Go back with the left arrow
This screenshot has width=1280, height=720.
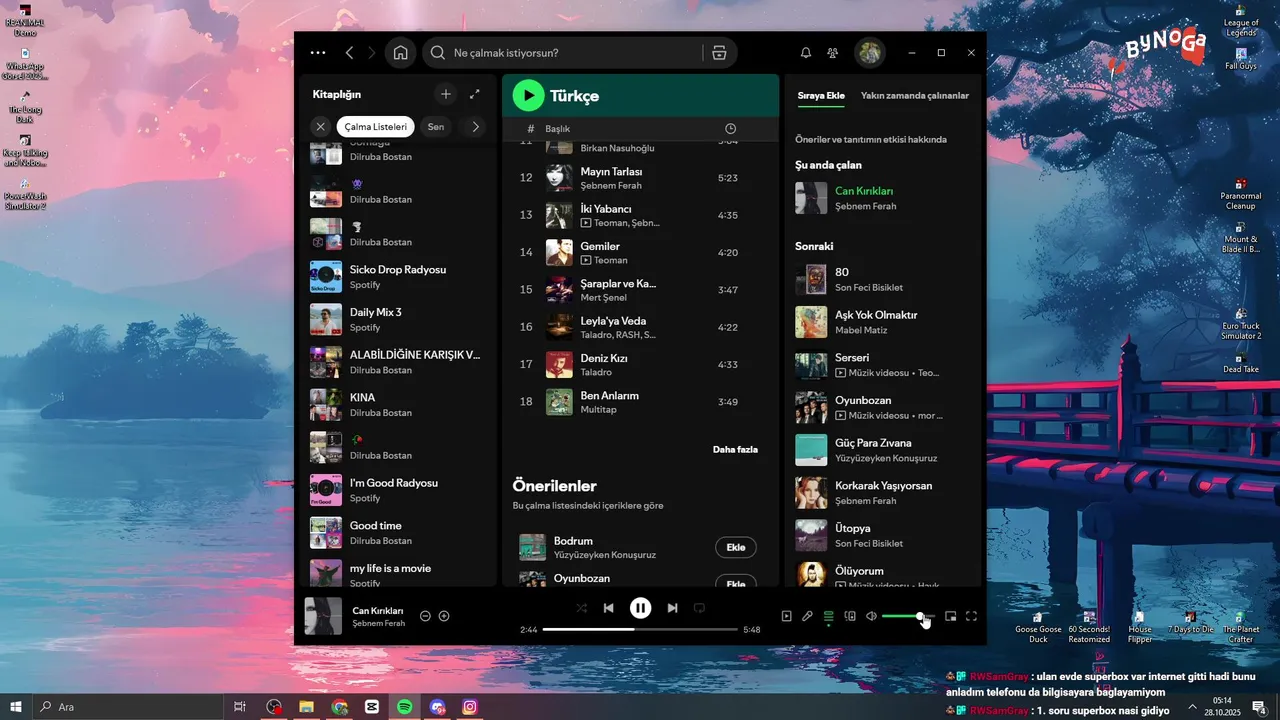click(349, 53)
